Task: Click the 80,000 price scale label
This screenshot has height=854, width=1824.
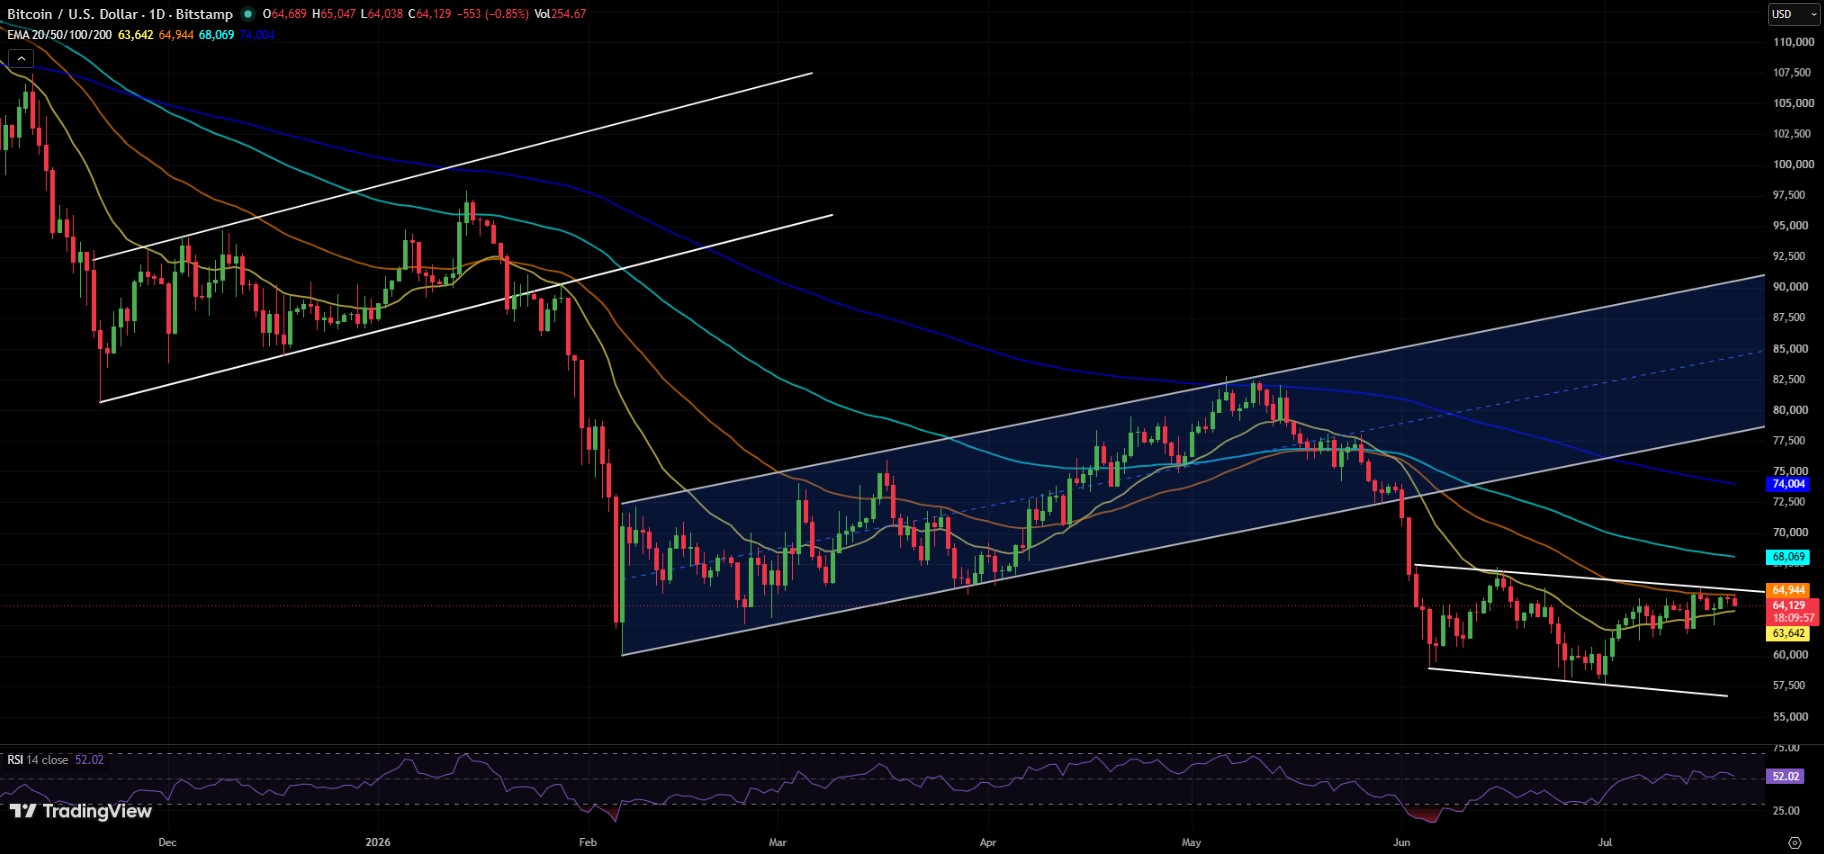Action: coord(1790,410)
